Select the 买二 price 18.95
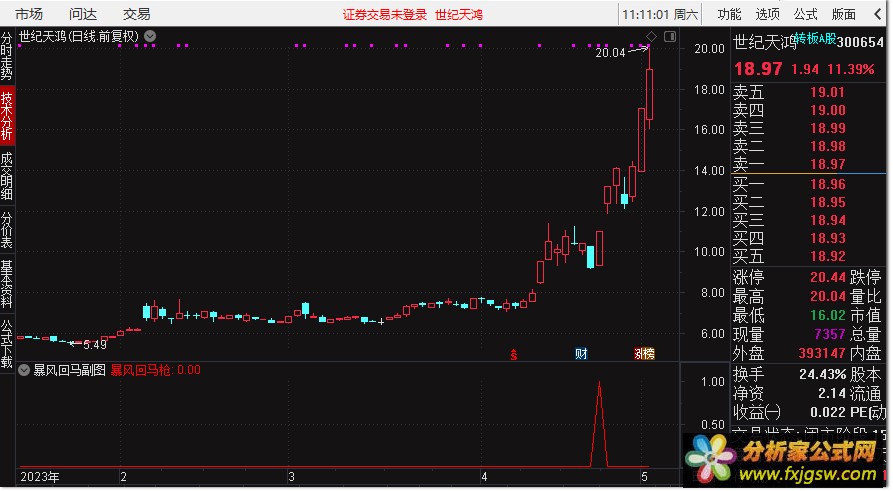The width and height of the screenshot is (893, 491). pyautogui.click(x=828, y=202)
